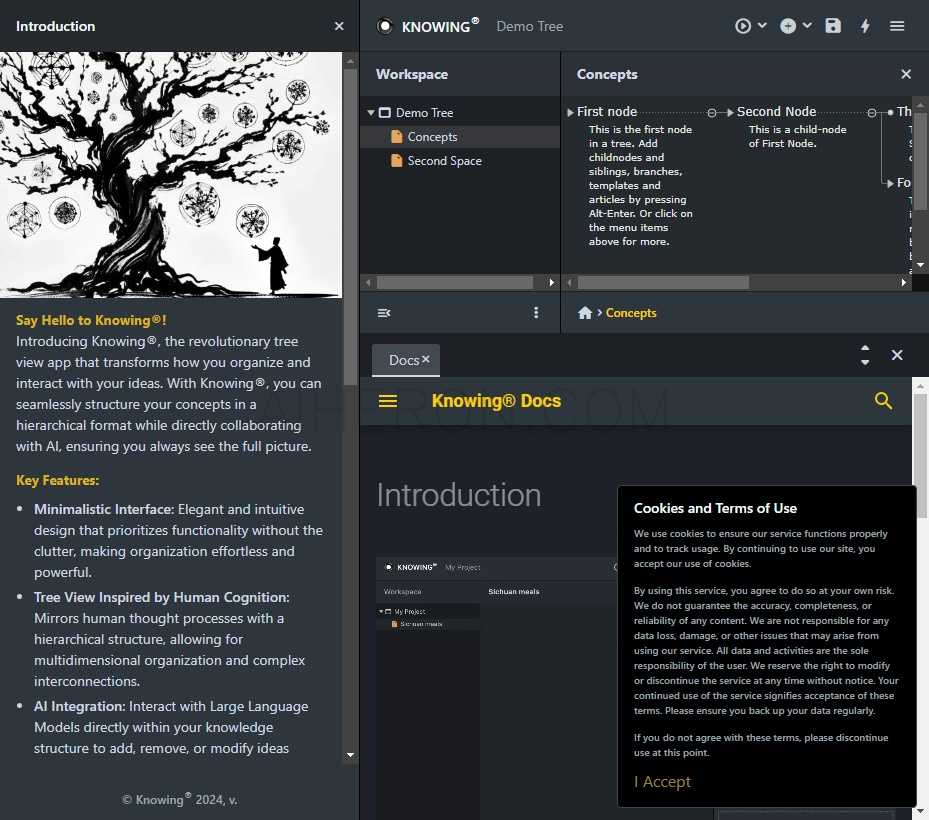929x820 pixels.
Task: Click the lightning bolt icon
Action: pos(865,26)
